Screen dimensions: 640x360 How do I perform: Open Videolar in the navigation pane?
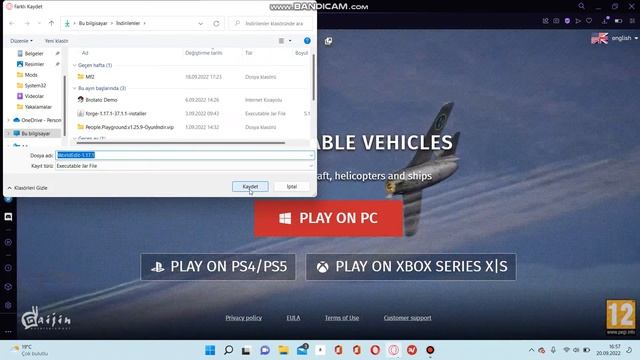34,96
